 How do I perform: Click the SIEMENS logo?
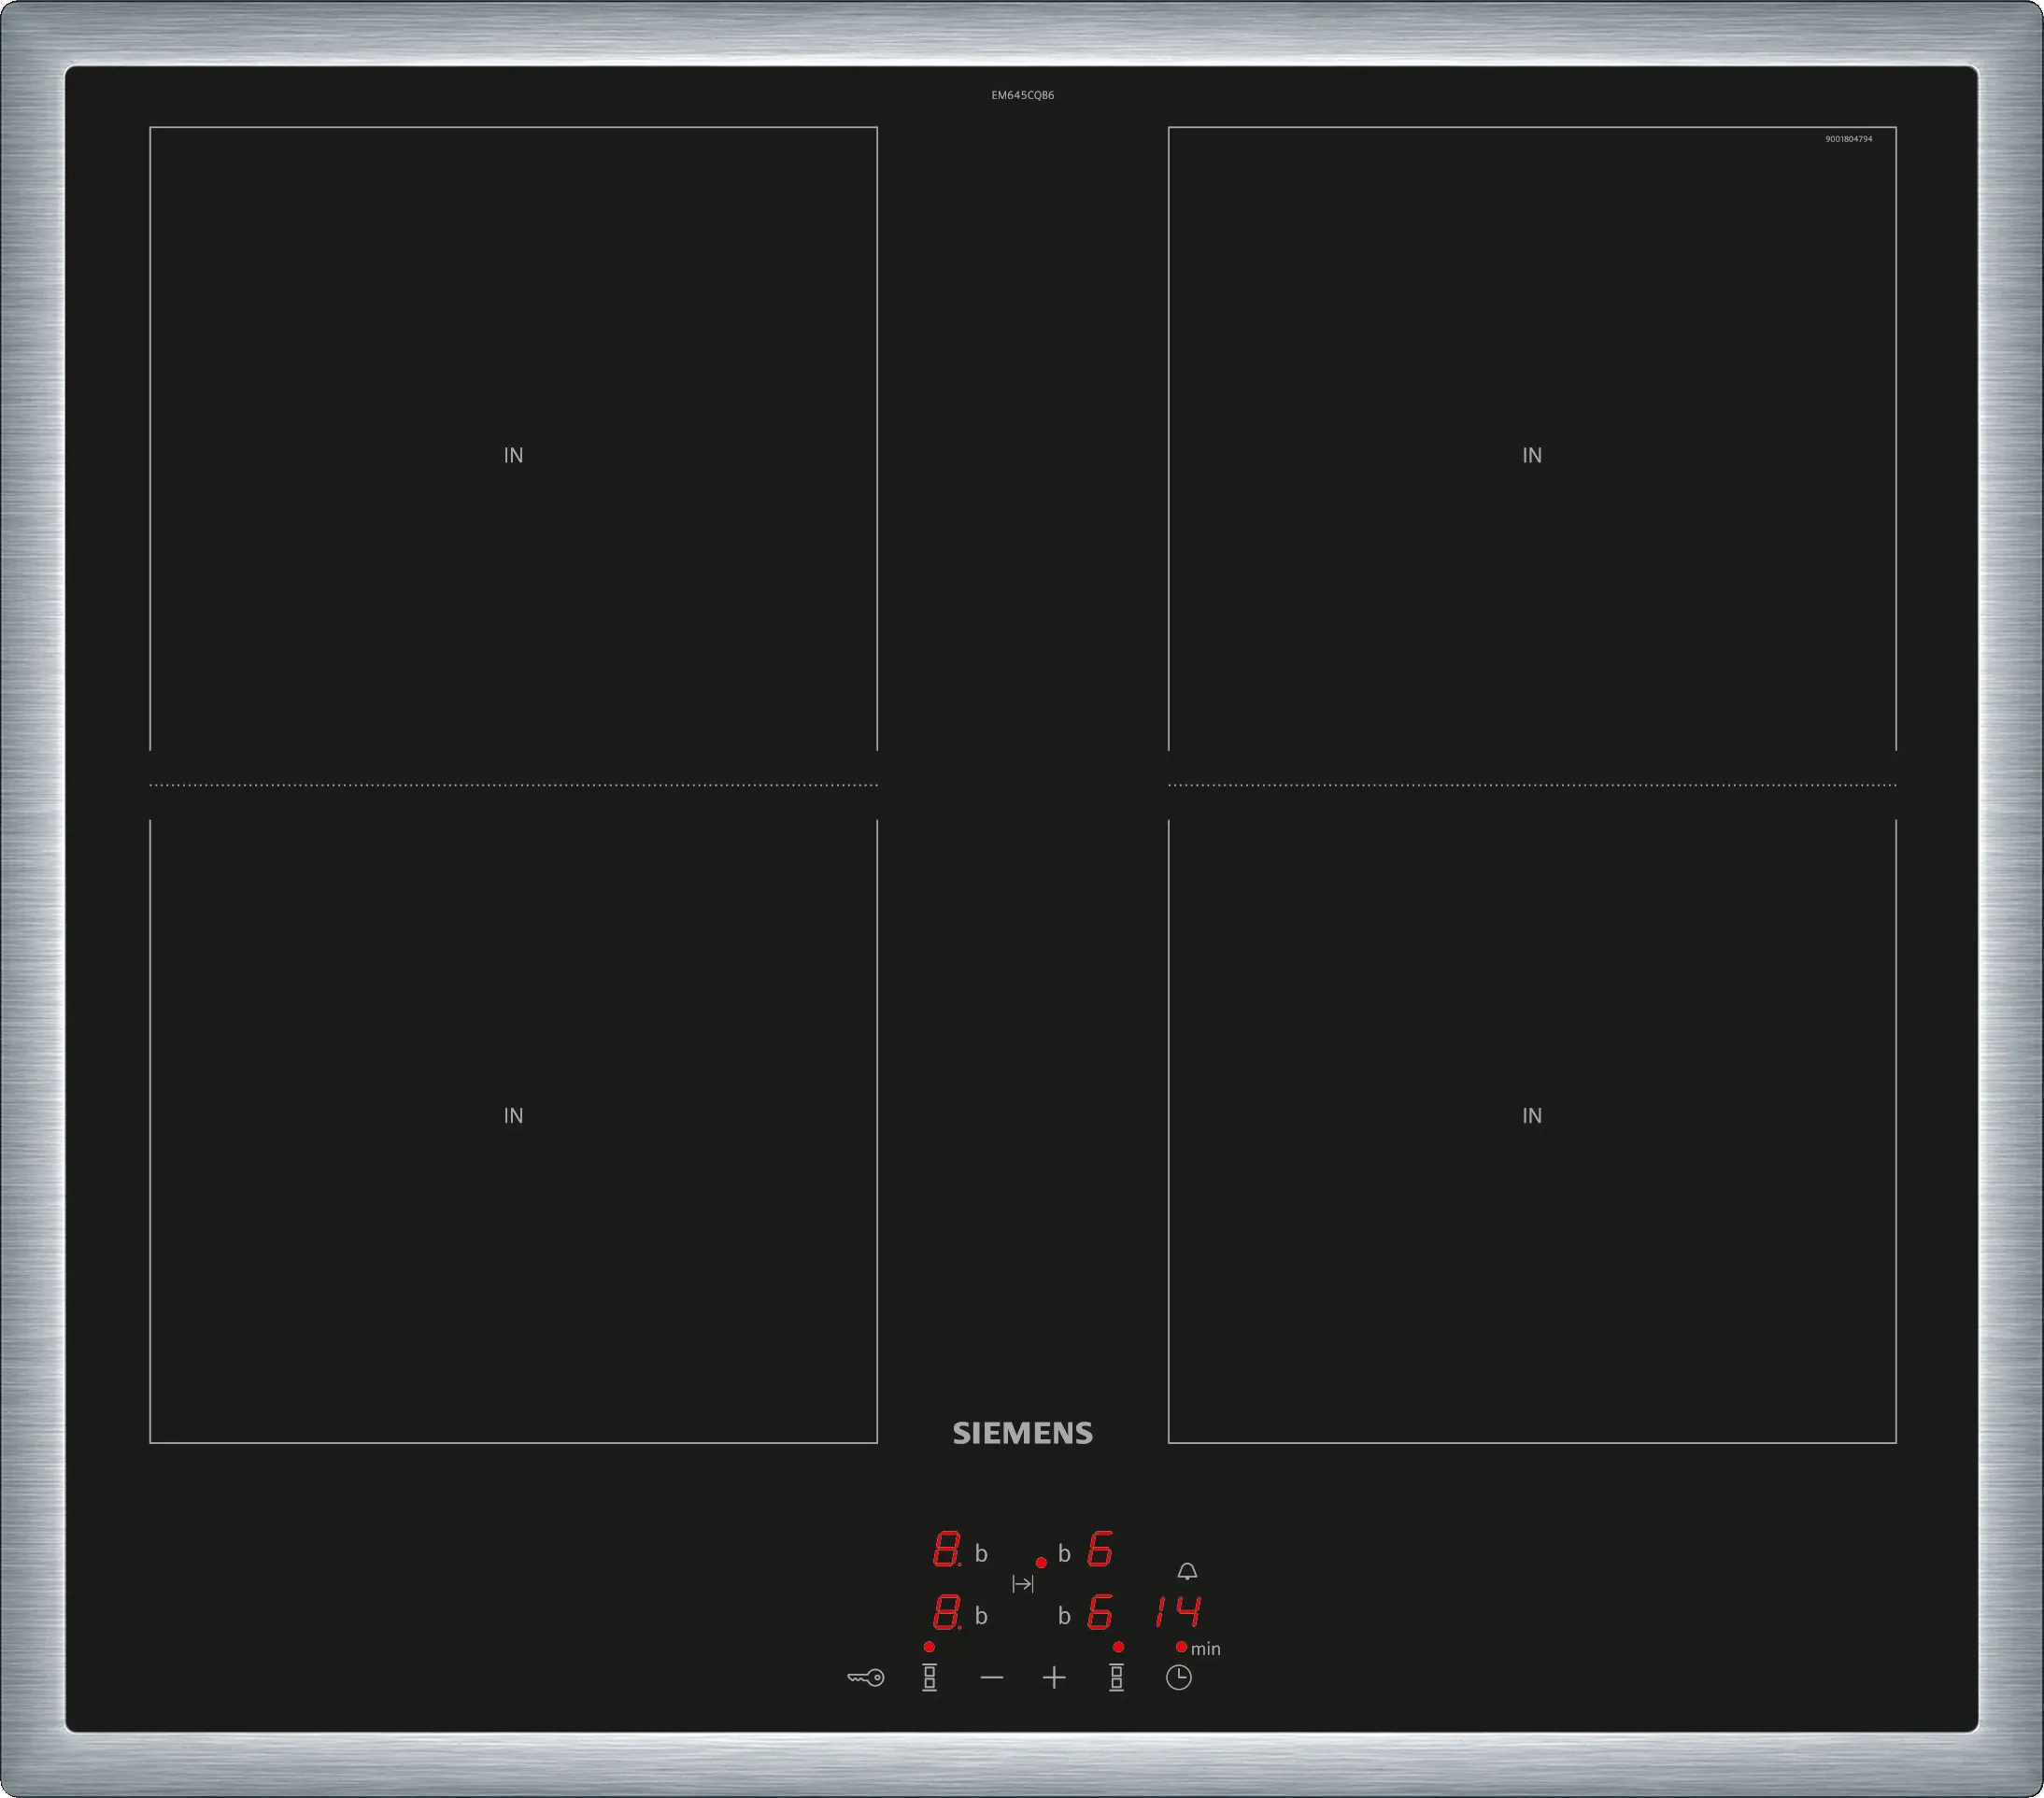click(x=1022, y=1433)
